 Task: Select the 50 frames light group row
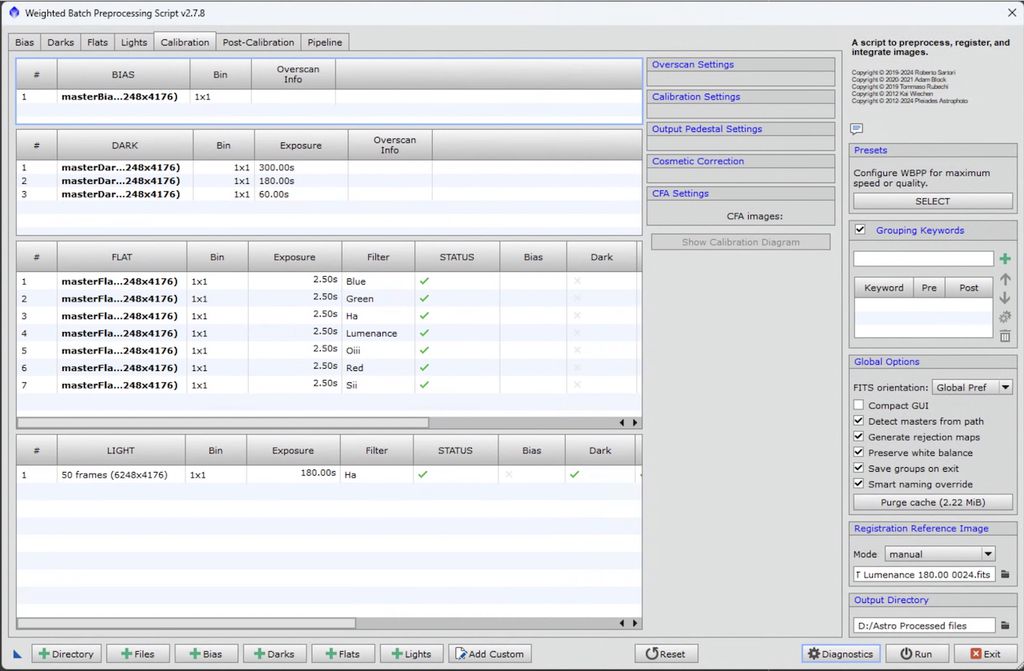pyautogui.click(x=329, y=474)
